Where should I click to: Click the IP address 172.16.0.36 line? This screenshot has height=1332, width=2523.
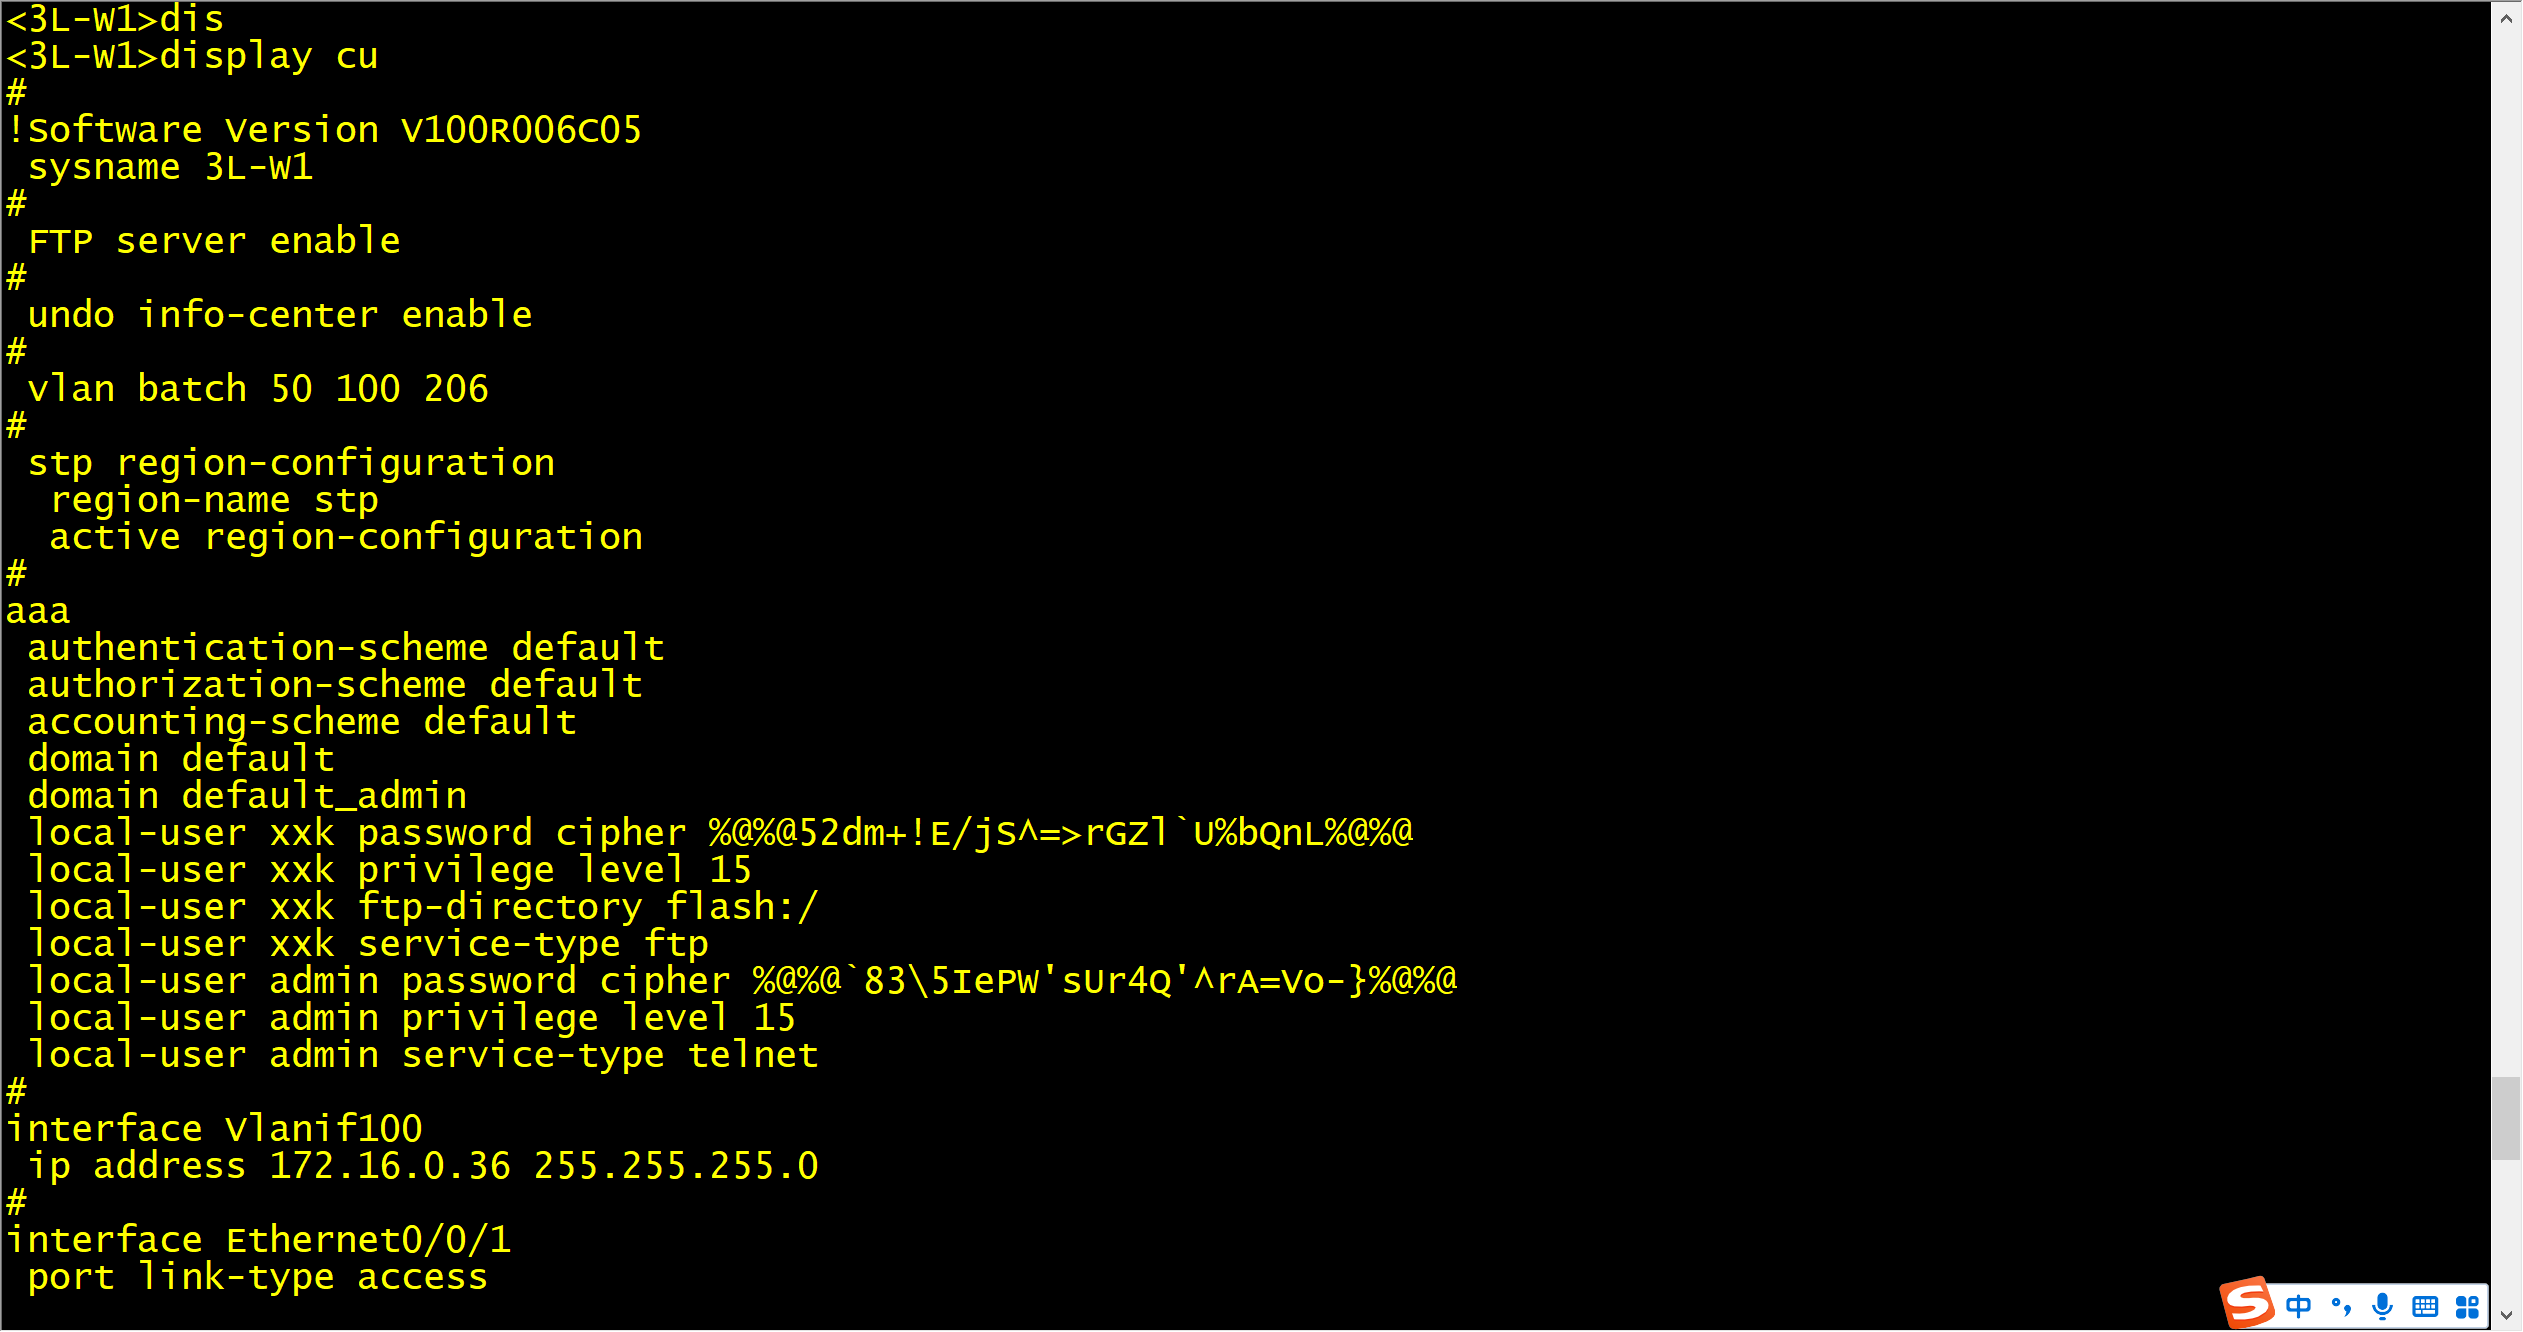point(423,1166)
